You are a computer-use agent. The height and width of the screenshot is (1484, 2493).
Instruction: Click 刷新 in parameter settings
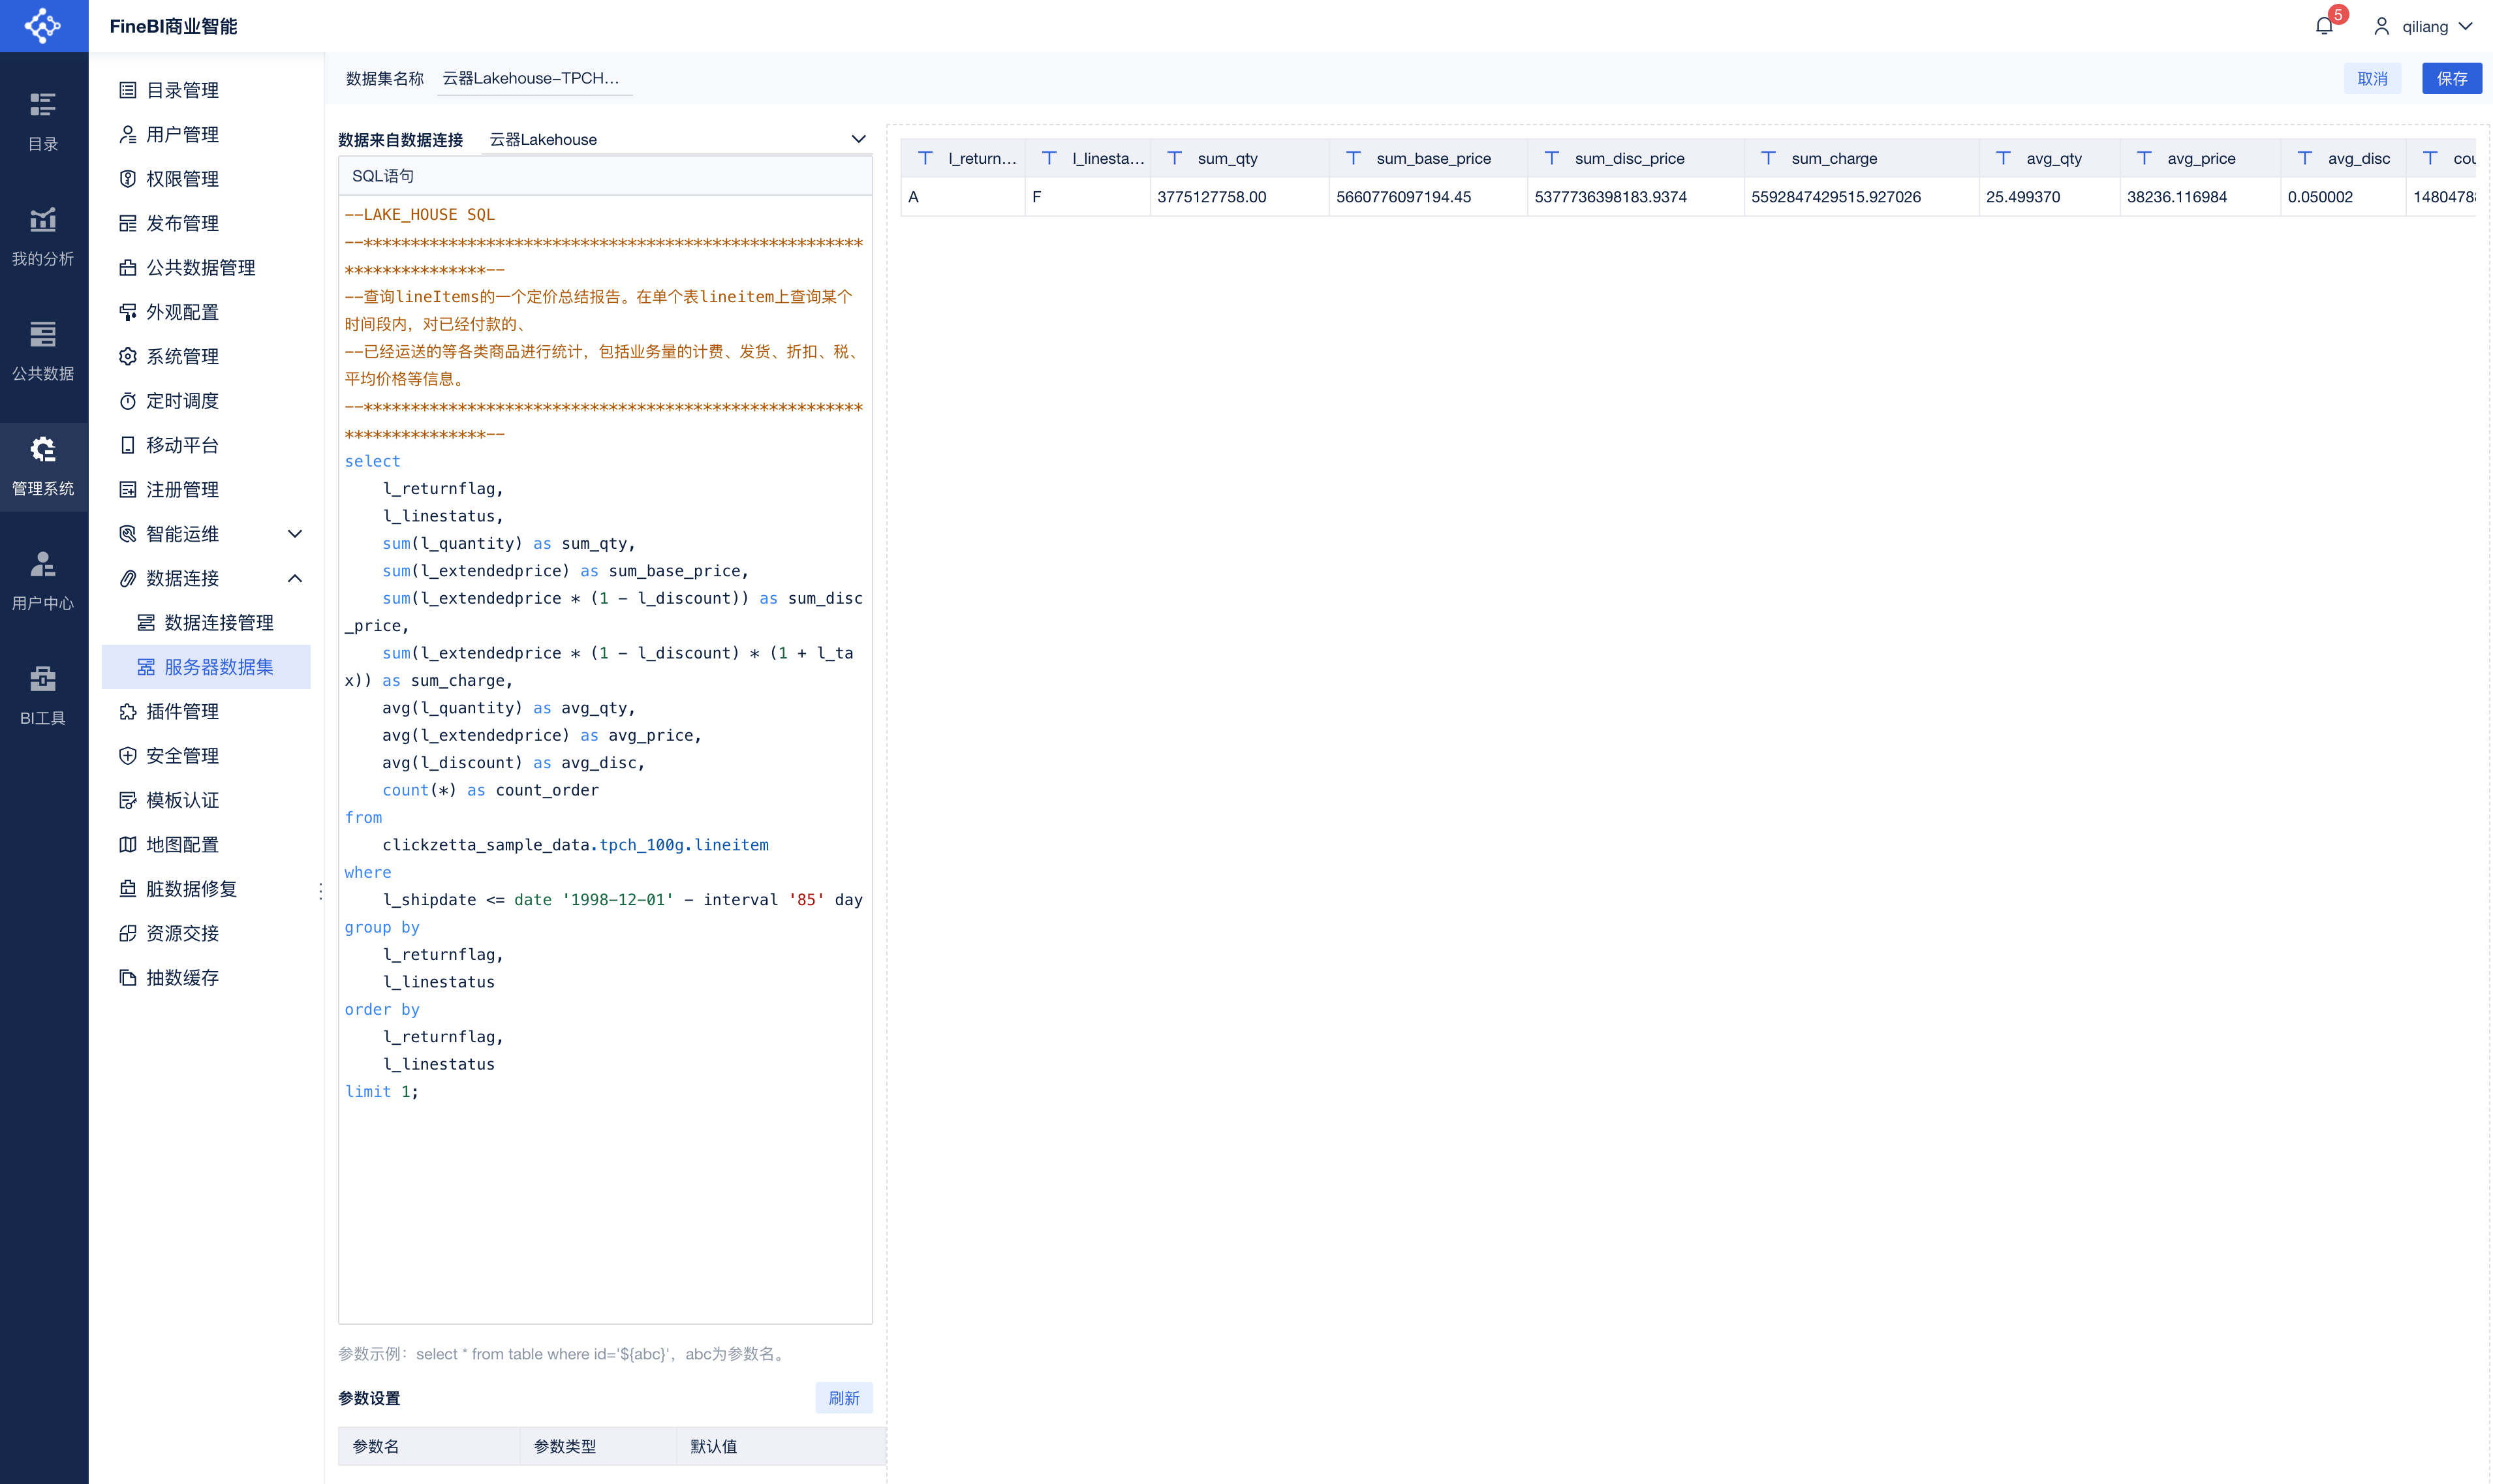[843, 1398]
